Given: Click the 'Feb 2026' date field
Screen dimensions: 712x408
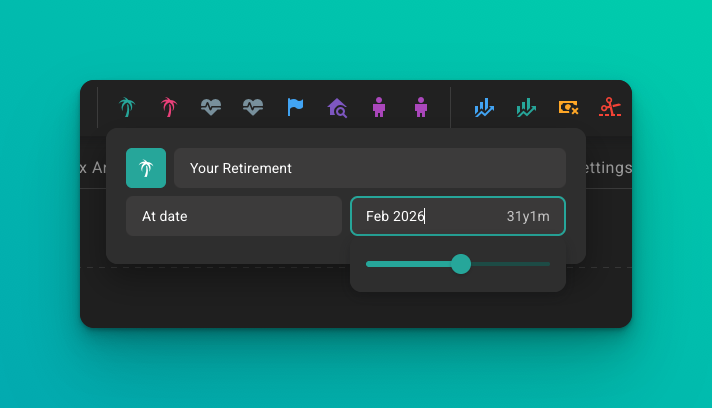Looking at the screenshot, I should [420, 216].
